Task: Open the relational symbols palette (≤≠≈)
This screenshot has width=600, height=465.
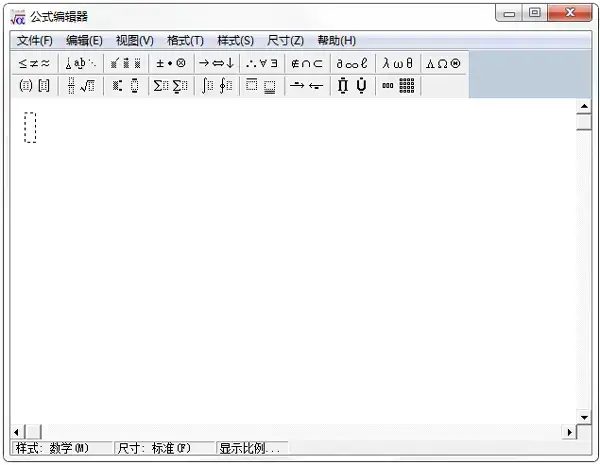Action: tap(34, 64)
